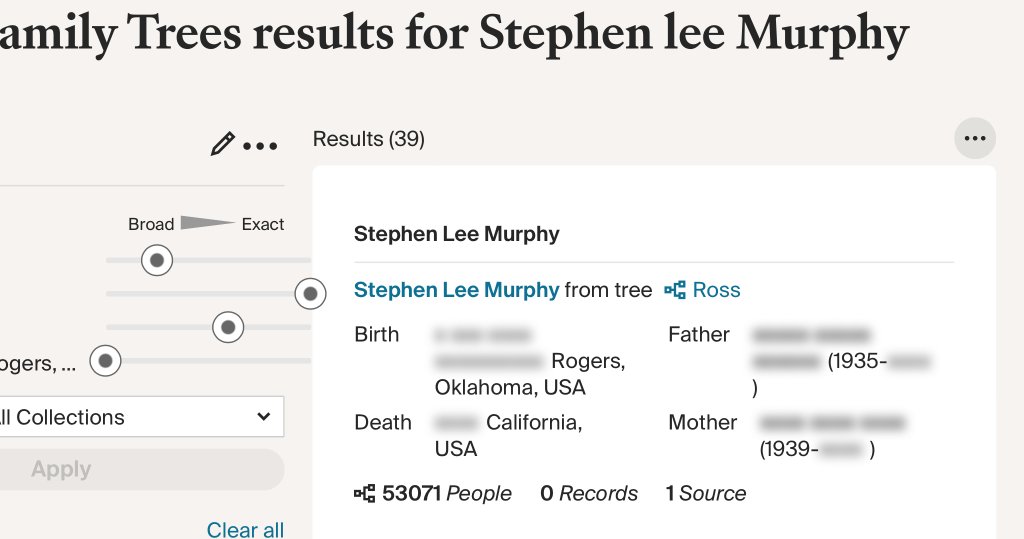1024x539 pixels.
Task: Click the Broad-to-Exact wedge indicator
Action: pos(207,223)
